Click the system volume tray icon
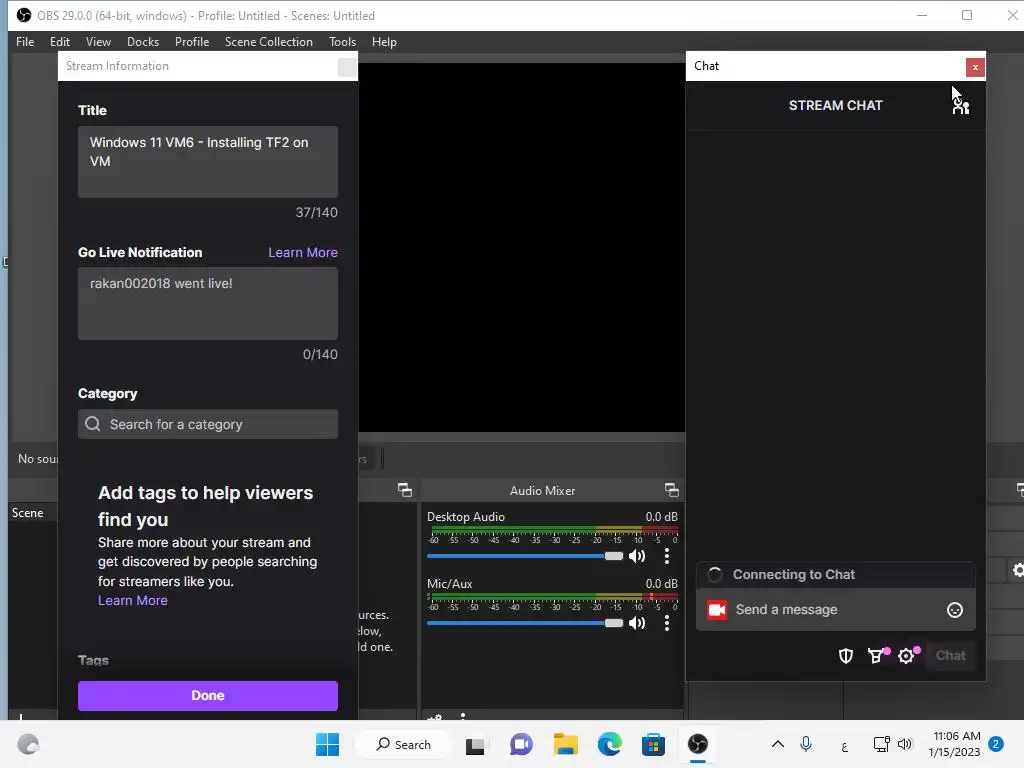The height and width of the screenshot is (768, 1024). click(905, 744)
